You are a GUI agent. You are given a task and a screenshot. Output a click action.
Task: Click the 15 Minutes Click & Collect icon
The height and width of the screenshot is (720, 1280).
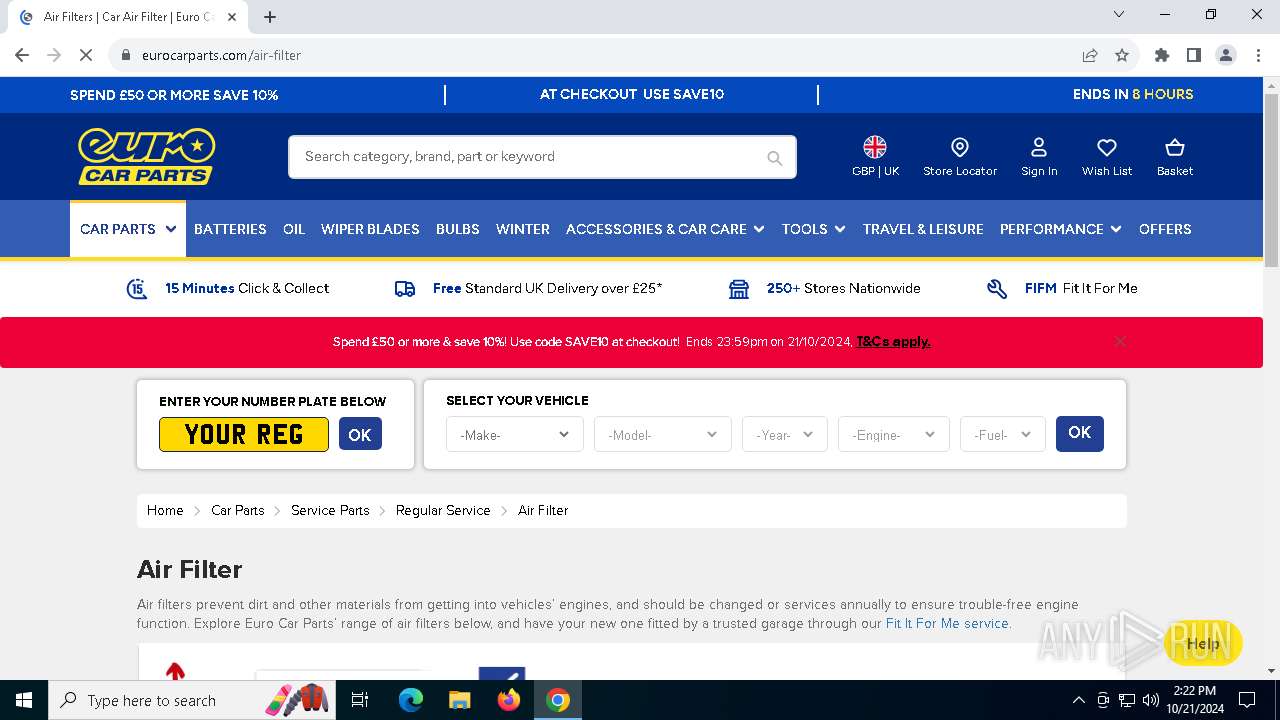point(137,289)
